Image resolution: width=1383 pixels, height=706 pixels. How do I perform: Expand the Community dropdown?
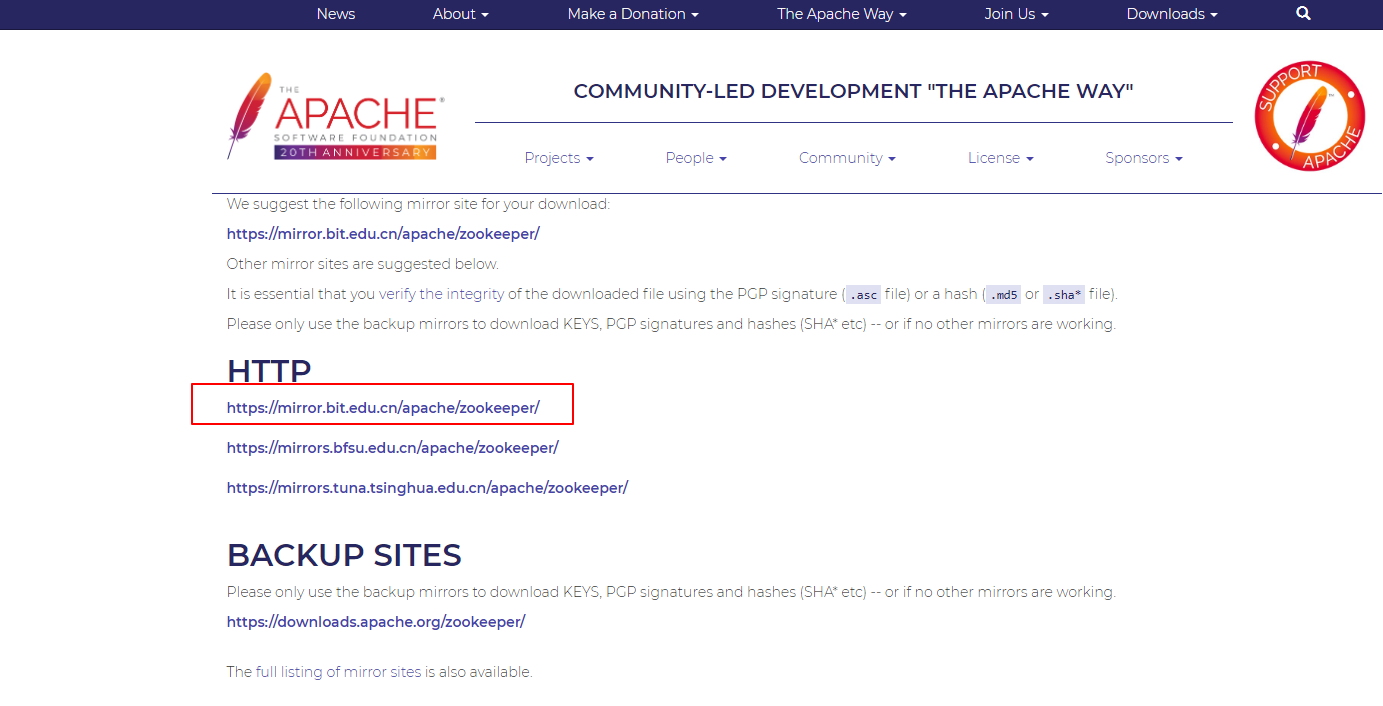coord(847,158)
